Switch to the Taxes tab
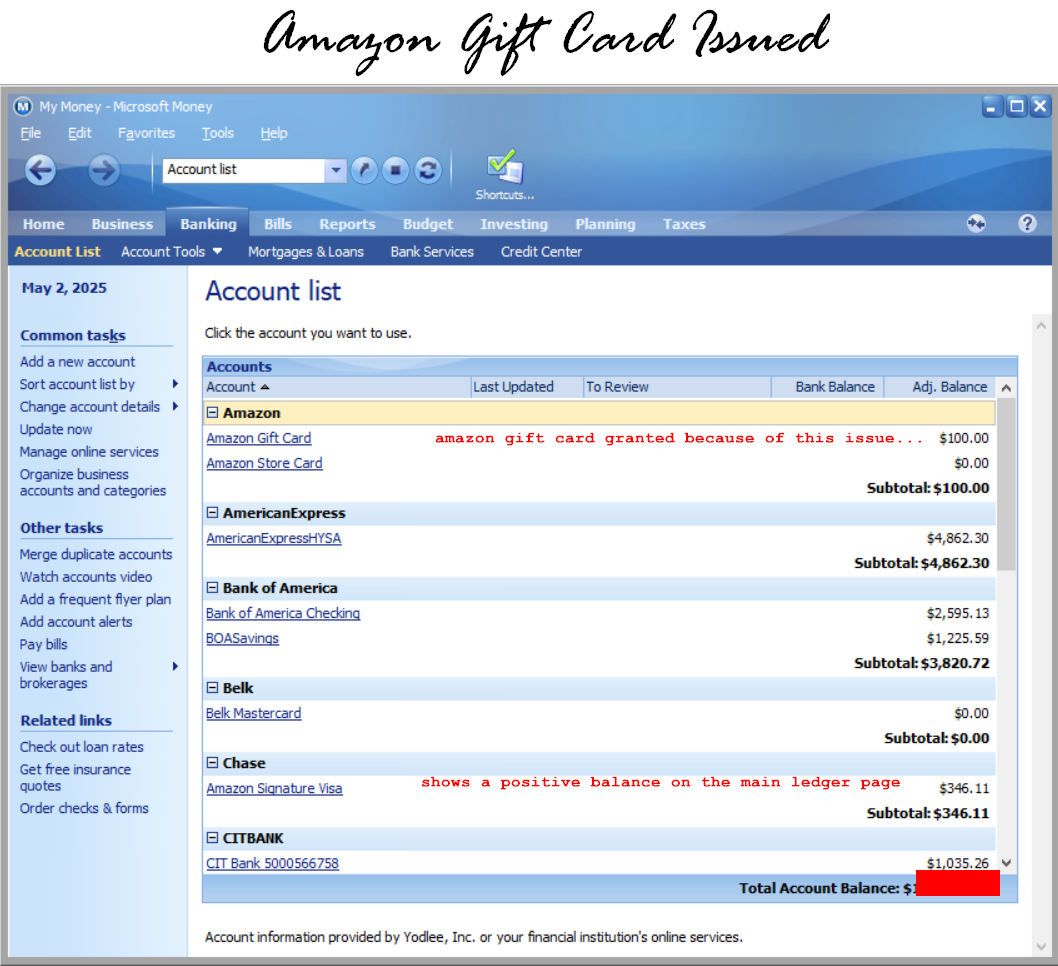 click(684, 224)
